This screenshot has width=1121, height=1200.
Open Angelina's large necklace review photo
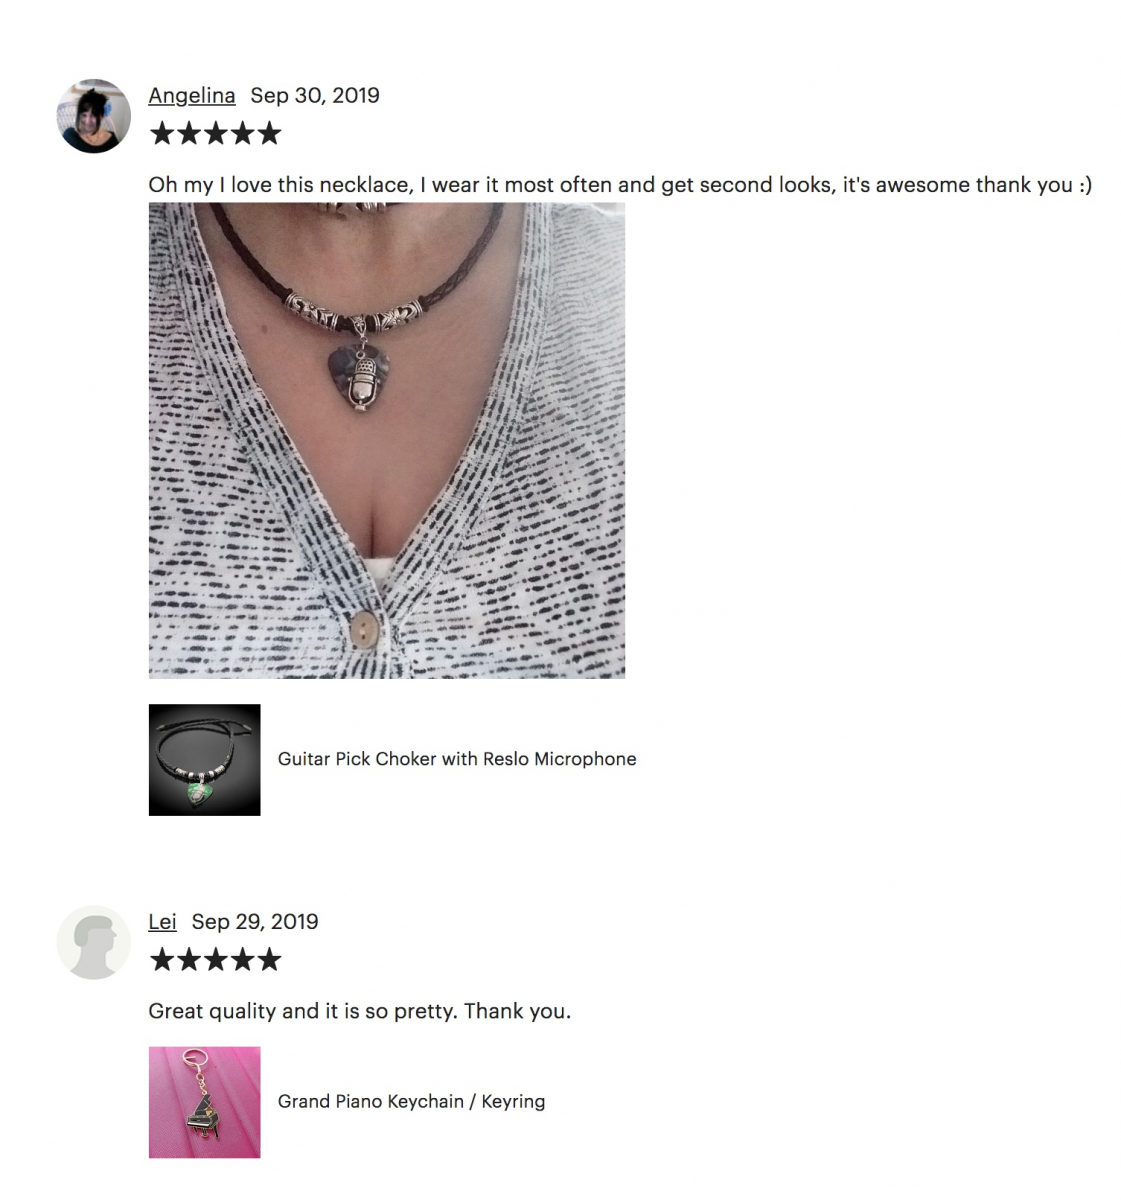(x=387, y=441)
